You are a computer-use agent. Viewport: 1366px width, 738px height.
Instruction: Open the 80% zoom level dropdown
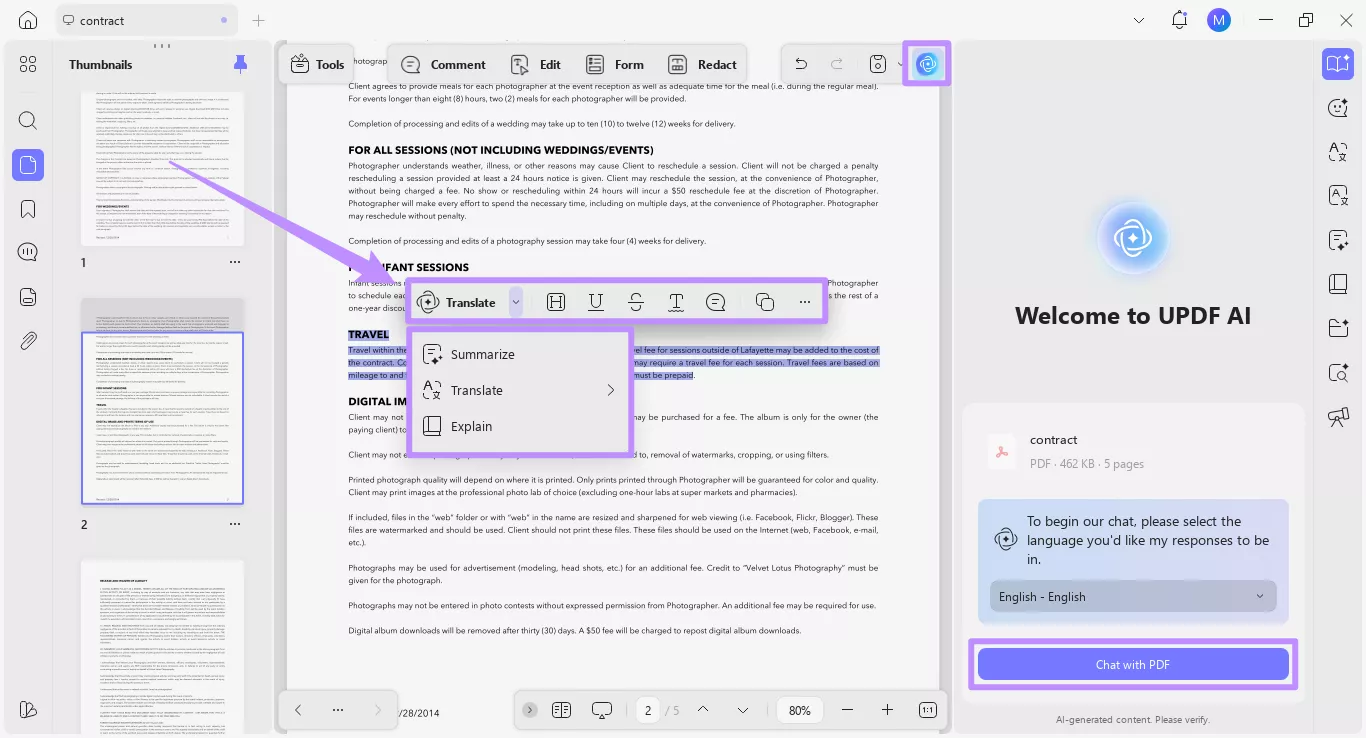[x=800, y=710]
